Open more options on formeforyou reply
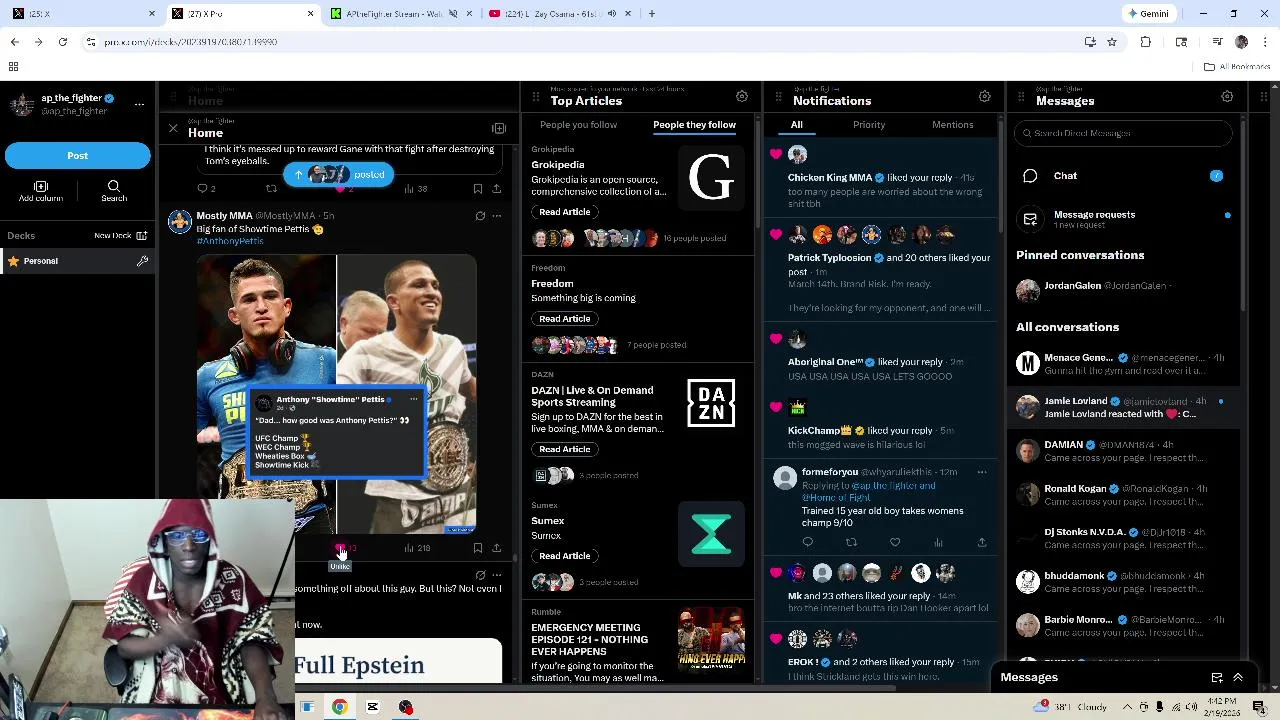This screenshot has height=720, width=1280. tap(981, 472)
